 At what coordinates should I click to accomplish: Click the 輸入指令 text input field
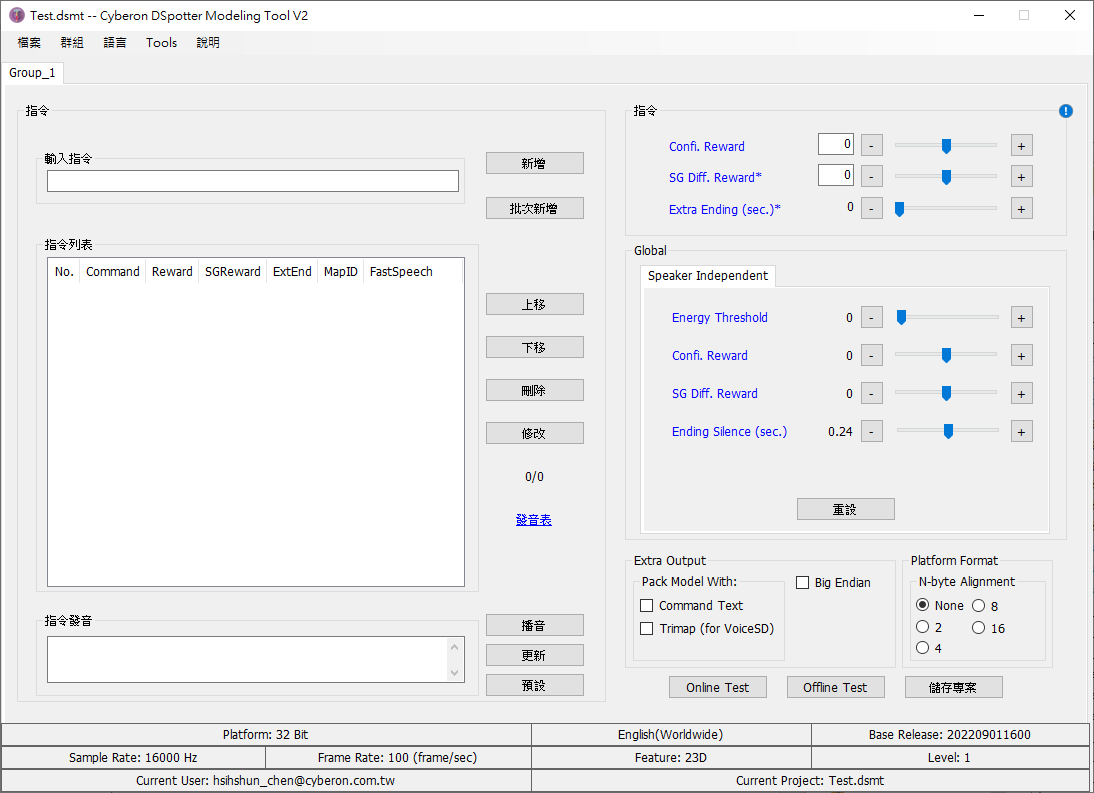[253, 181]
